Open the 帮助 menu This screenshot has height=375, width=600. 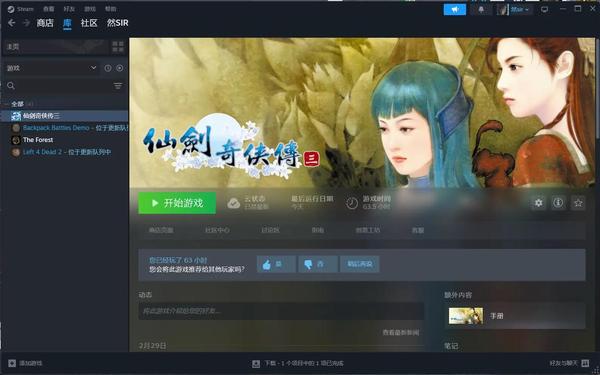111,9
